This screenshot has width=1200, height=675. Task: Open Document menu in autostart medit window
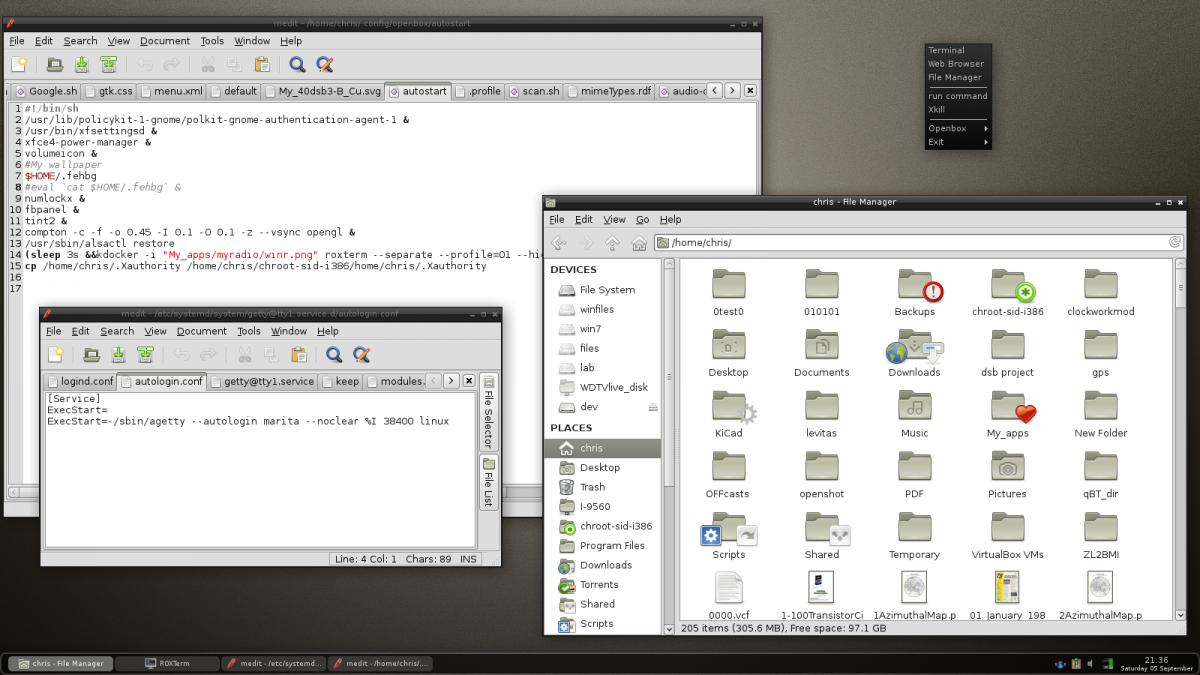pos(165,41)
